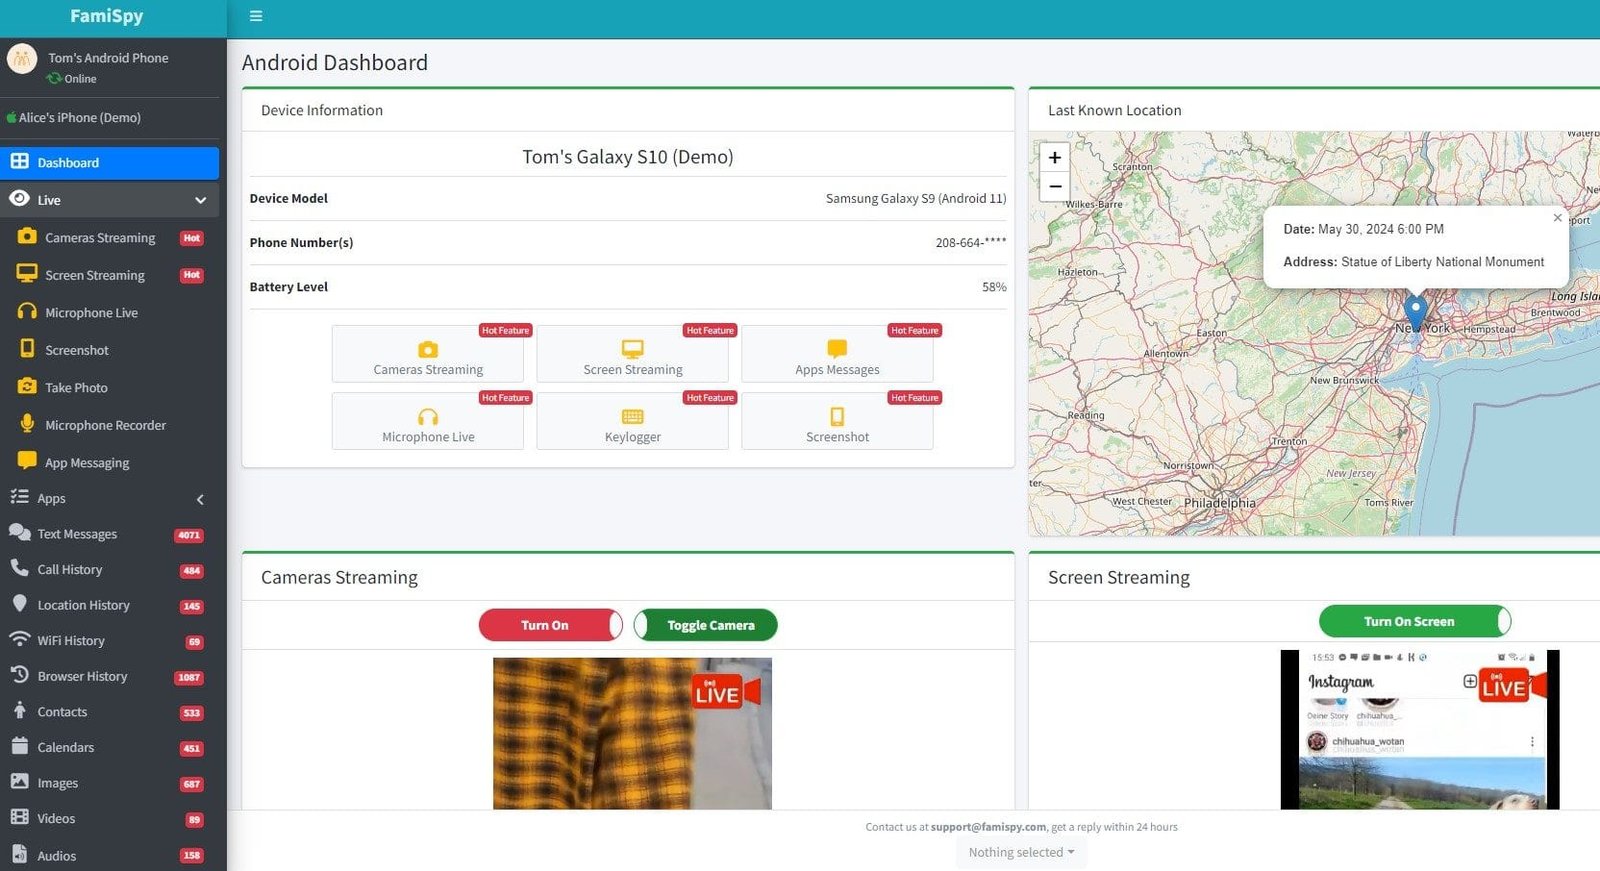Click the Keylogger hot feature card

click(x=633, y=421)
